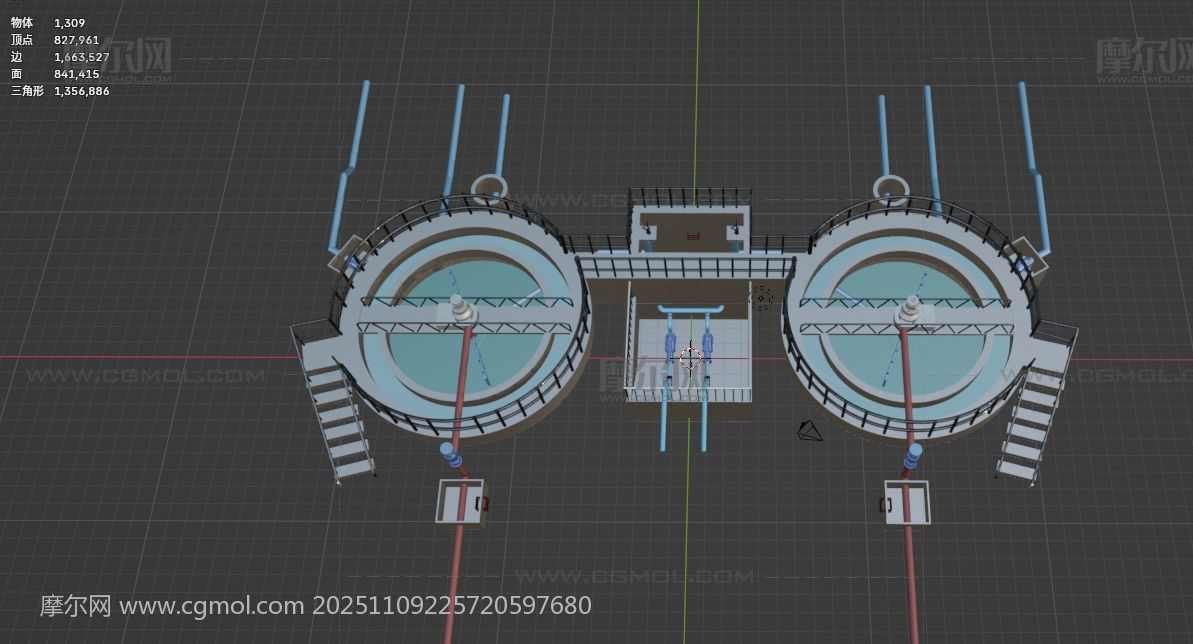Screen dimensions: 1193x644
Task: Select the right tank's central motor hub
Action: (x=912, y=310)
